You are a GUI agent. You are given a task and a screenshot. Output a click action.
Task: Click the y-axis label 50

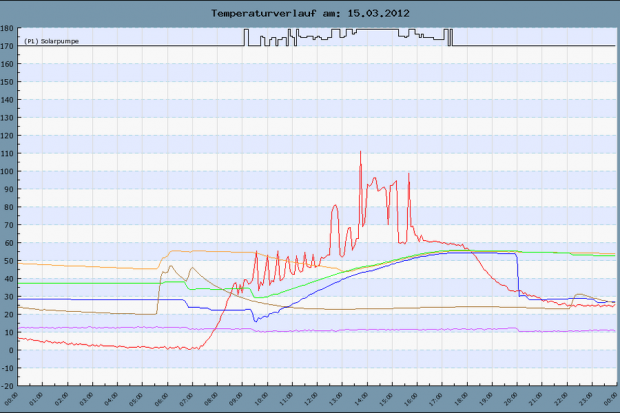point(9,261)
